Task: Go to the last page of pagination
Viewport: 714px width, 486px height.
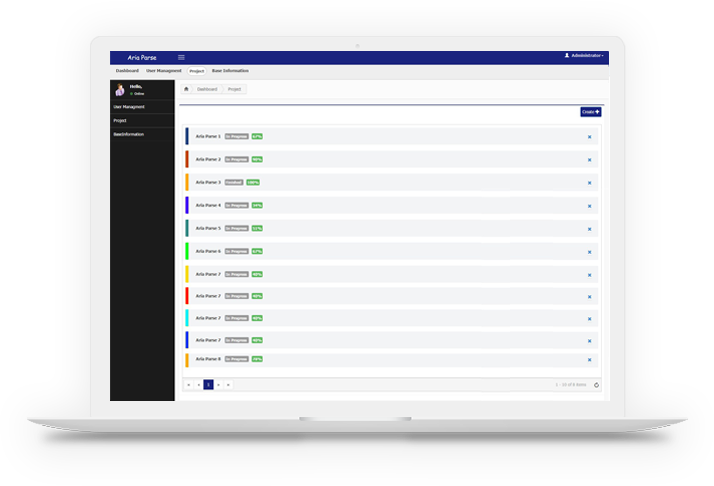Action: [228, 384]
